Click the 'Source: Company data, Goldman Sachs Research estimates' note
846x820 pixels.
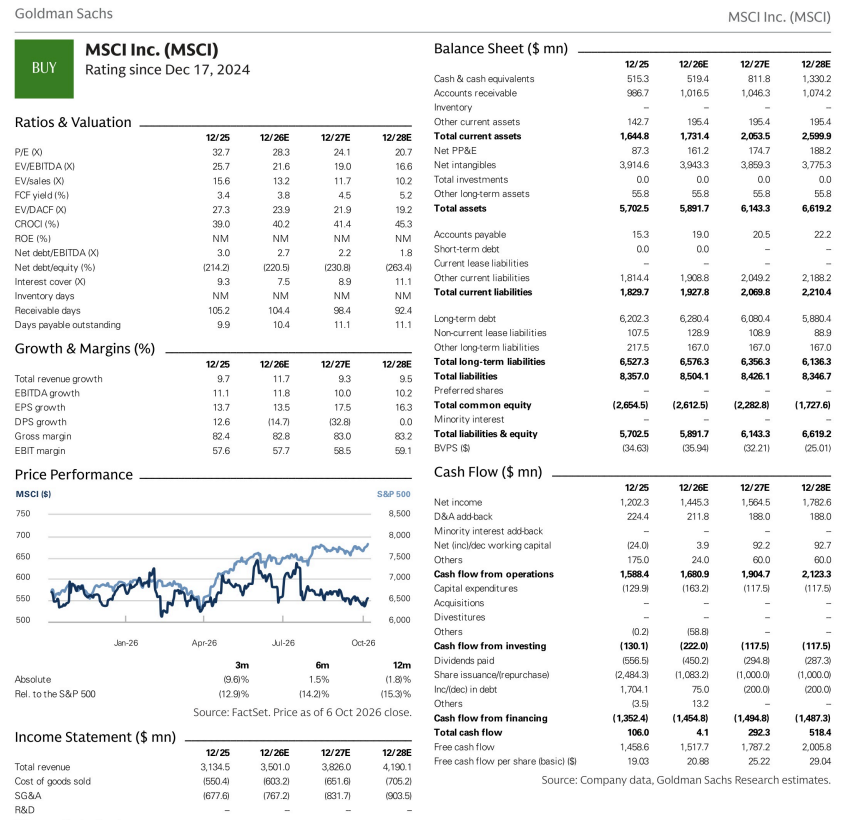(686, 780)
